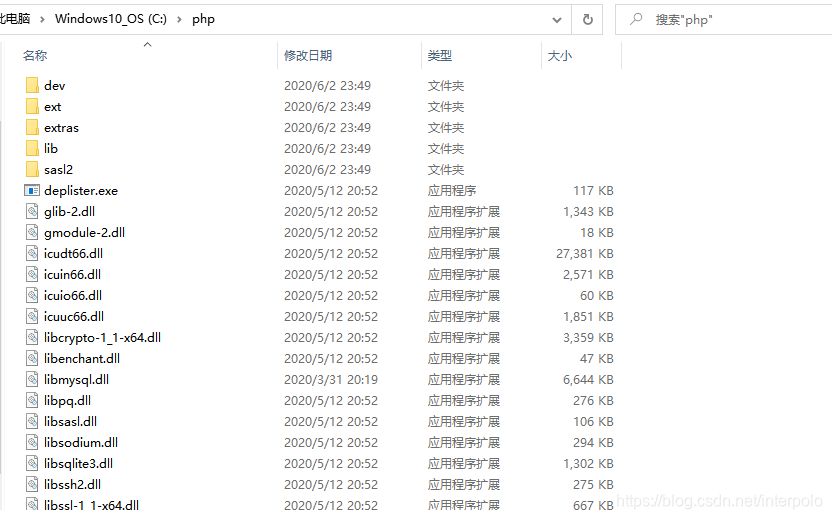
Task: Click the libsasl.dll file icon
Action: pyautogui.click(x=32, y=422)
